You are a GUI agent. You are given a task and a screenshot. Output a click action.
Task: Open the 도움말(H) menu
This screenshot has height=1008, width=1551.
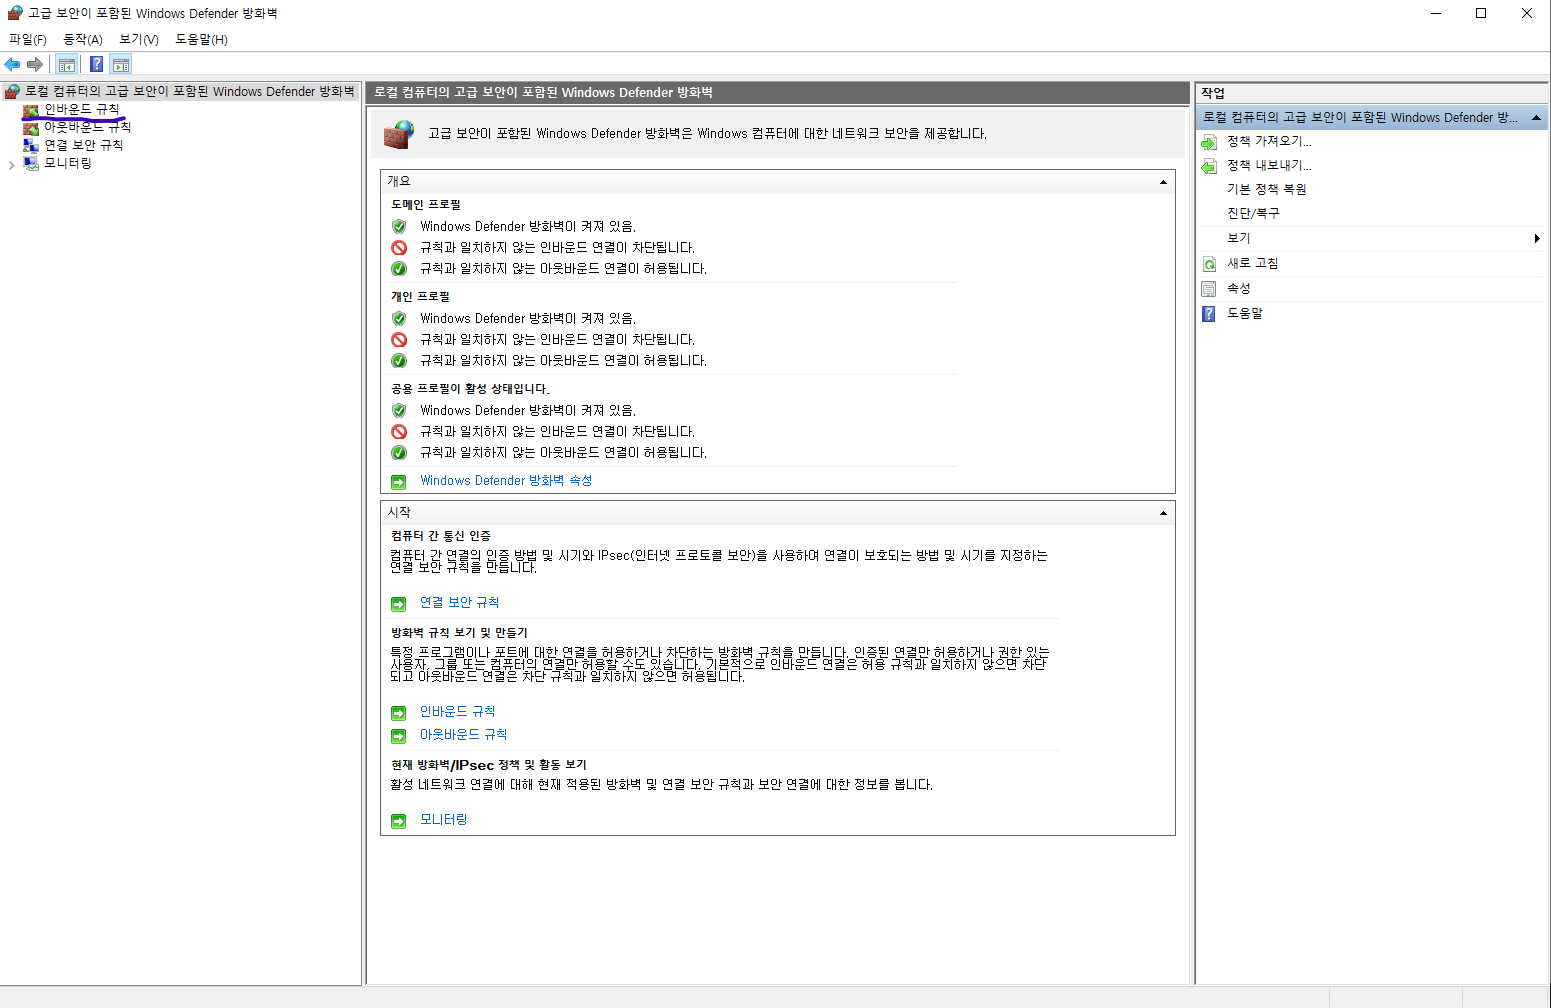201,40
